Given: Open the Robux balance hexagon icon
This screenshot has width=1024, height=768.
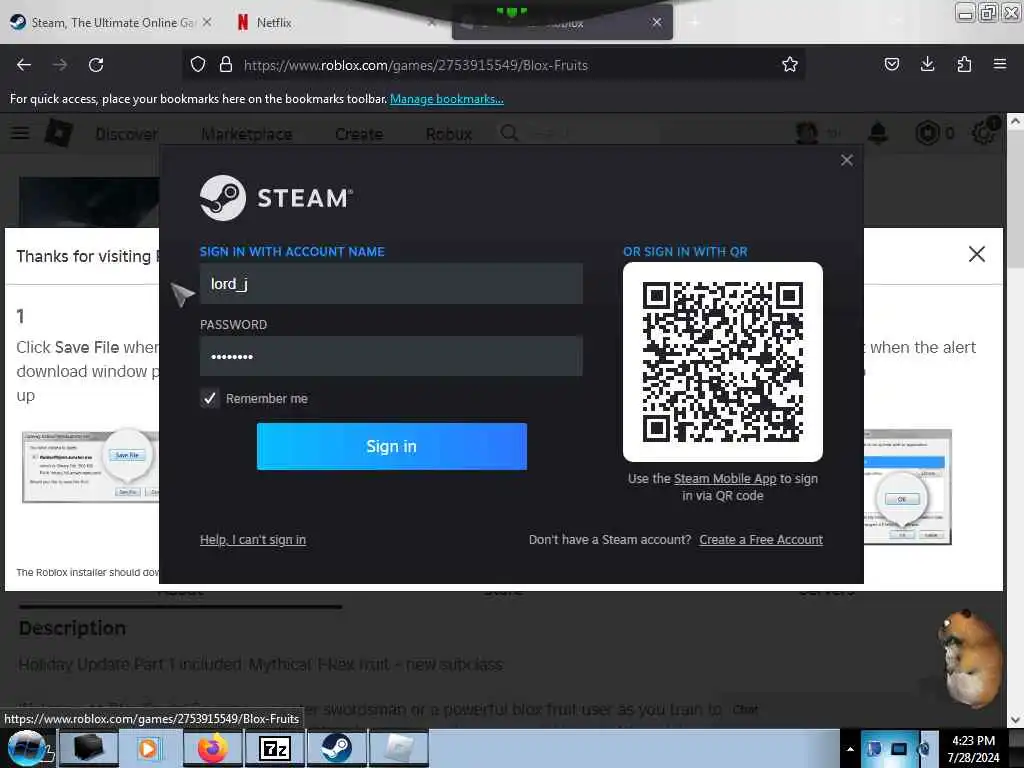Looking at the screenshot, I should 927,133.
